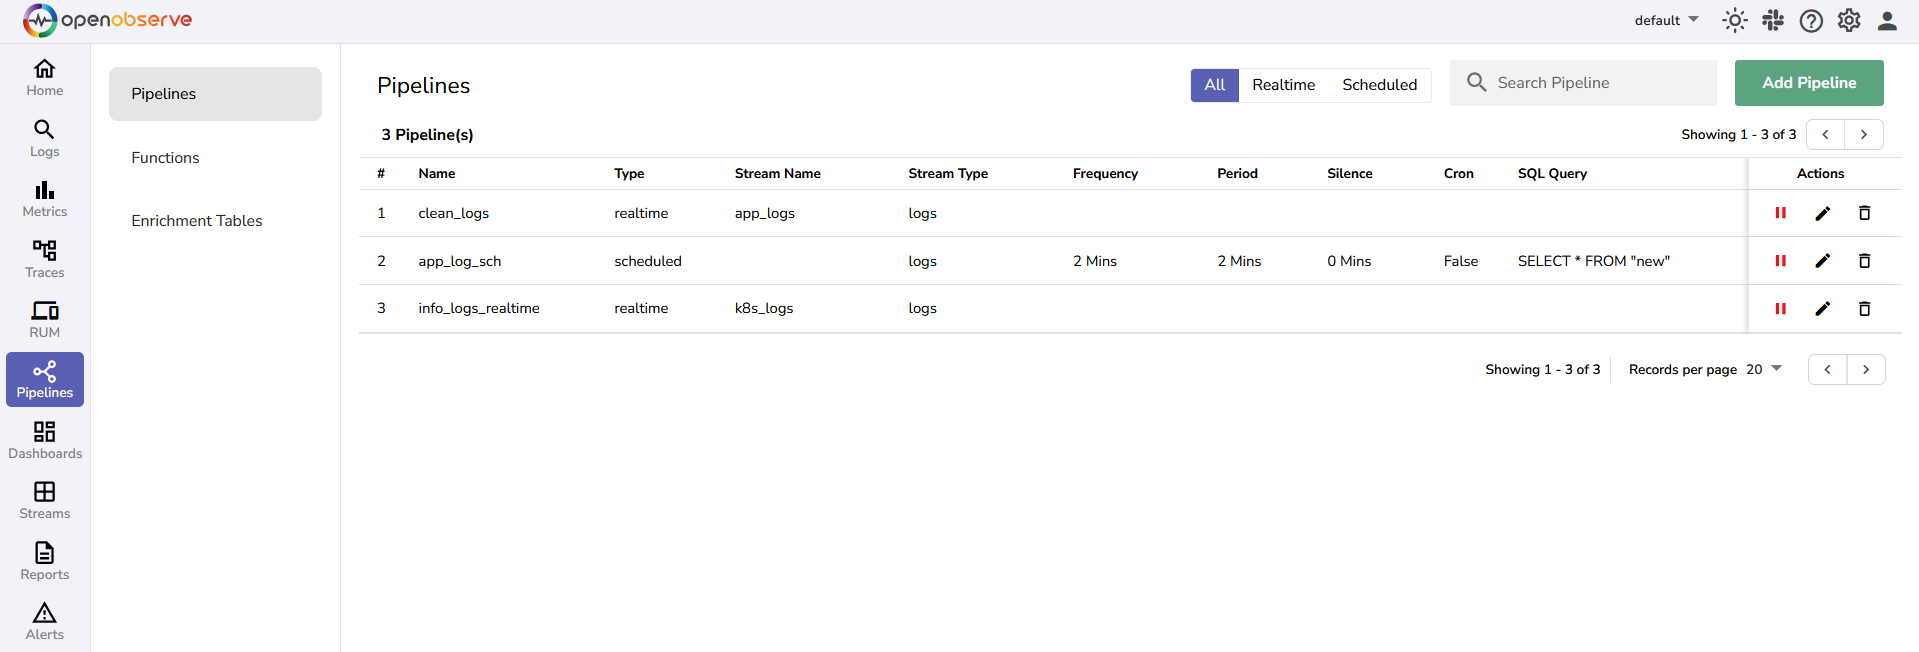This screenshot has width=1919, height=652.
Task: Pause the info_logs_realtime pipeline
Action: coord(1780,309)
